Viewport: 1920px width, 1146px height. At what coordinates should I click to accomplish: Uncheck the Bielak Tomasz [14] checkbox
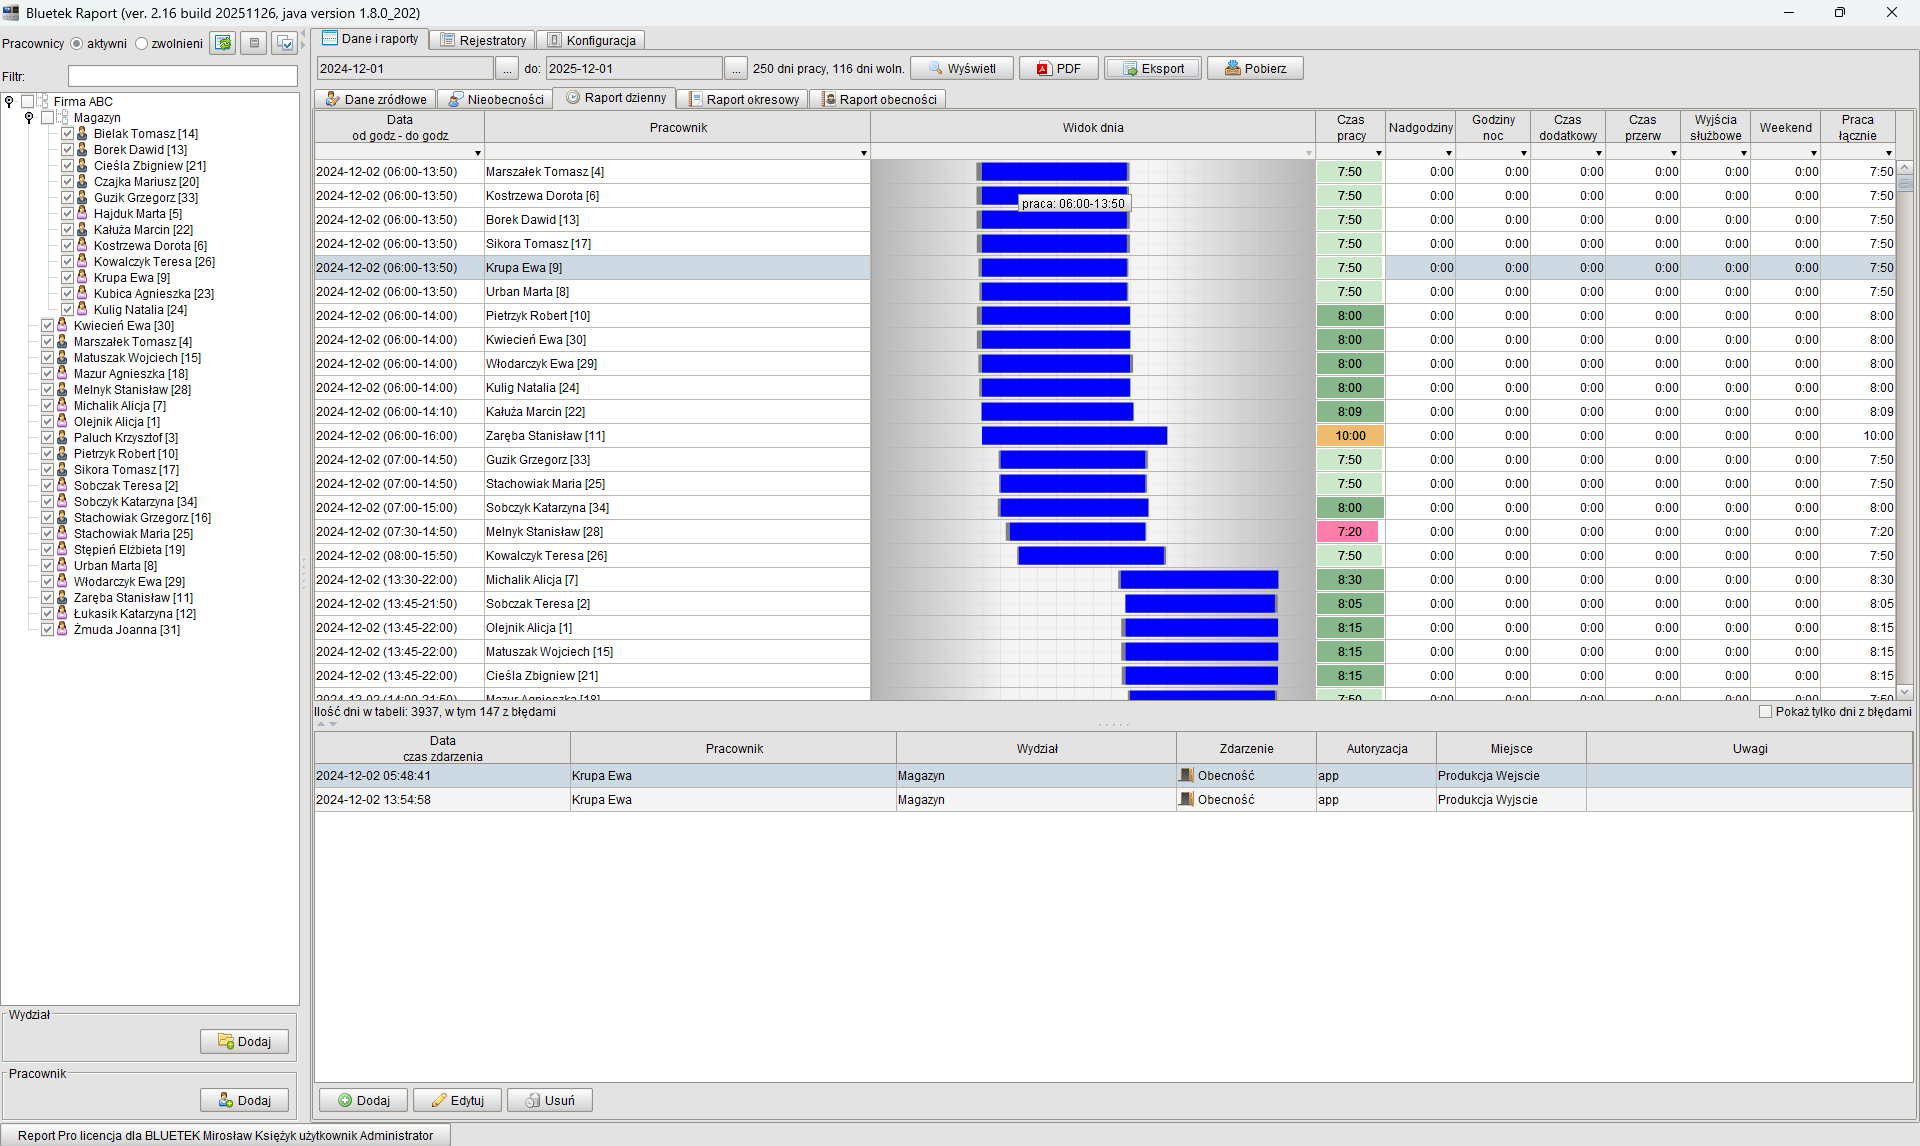[x=67, y=133]
